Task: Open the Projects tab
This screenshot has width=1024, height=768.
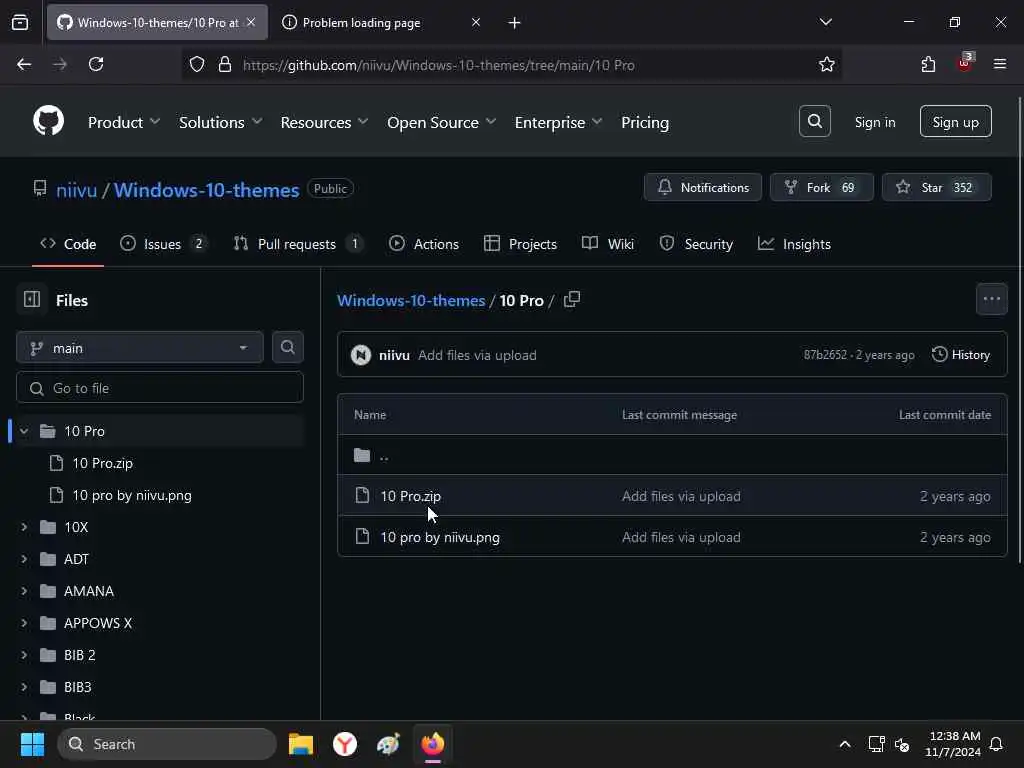Action: coord(520,244)
